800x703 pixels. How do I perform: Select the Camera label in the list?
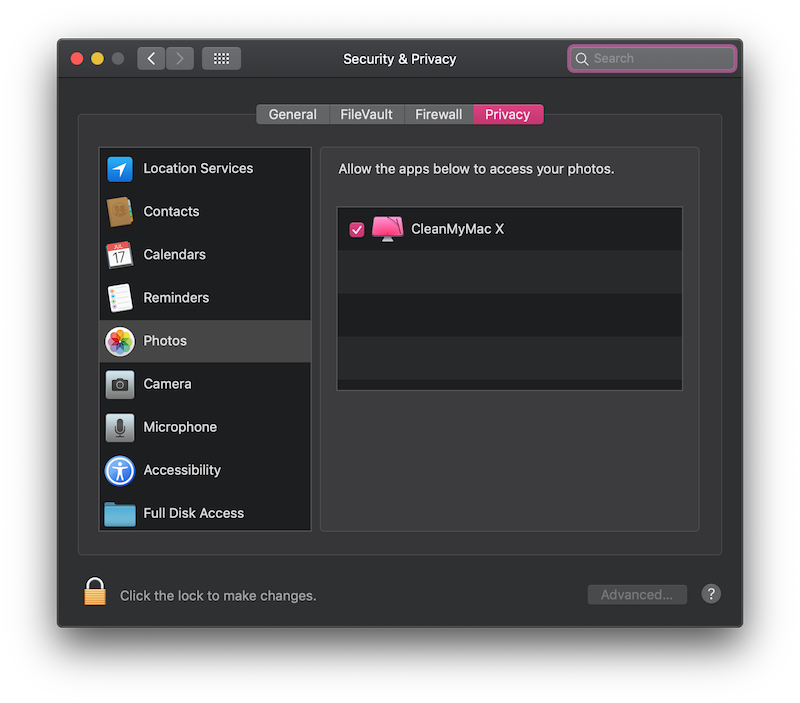click(167, 384)
